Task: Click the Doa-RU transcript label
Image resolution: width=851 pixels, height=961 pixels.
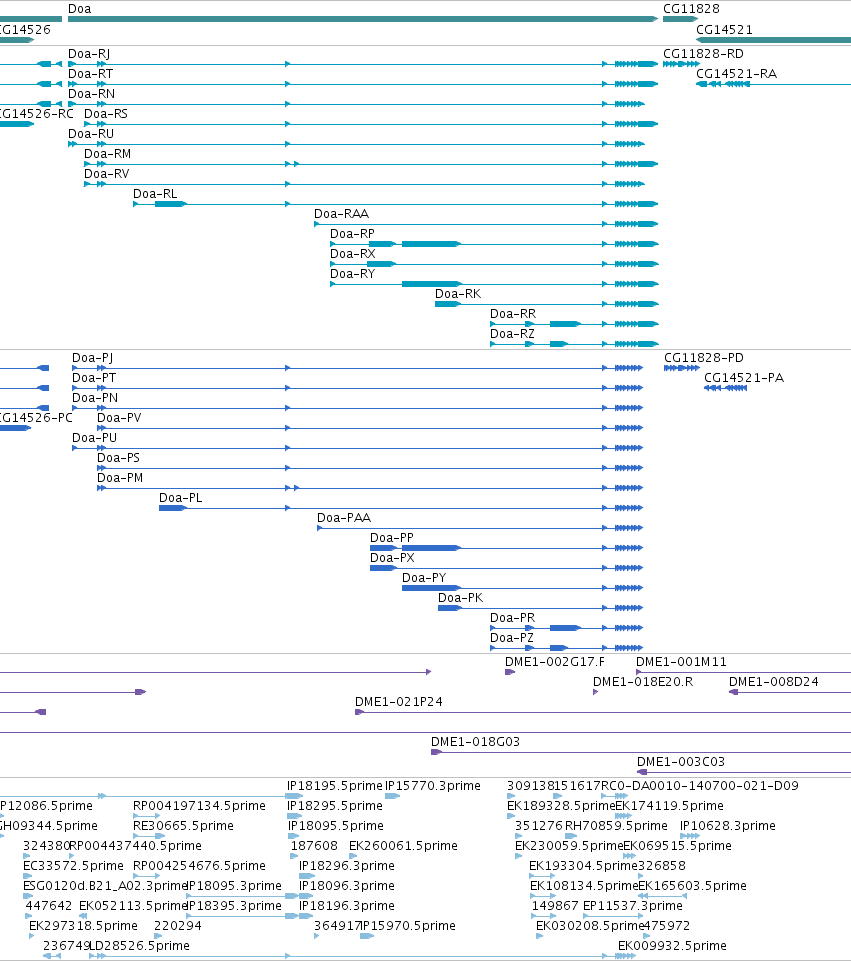Action: (x=91, y=134)
